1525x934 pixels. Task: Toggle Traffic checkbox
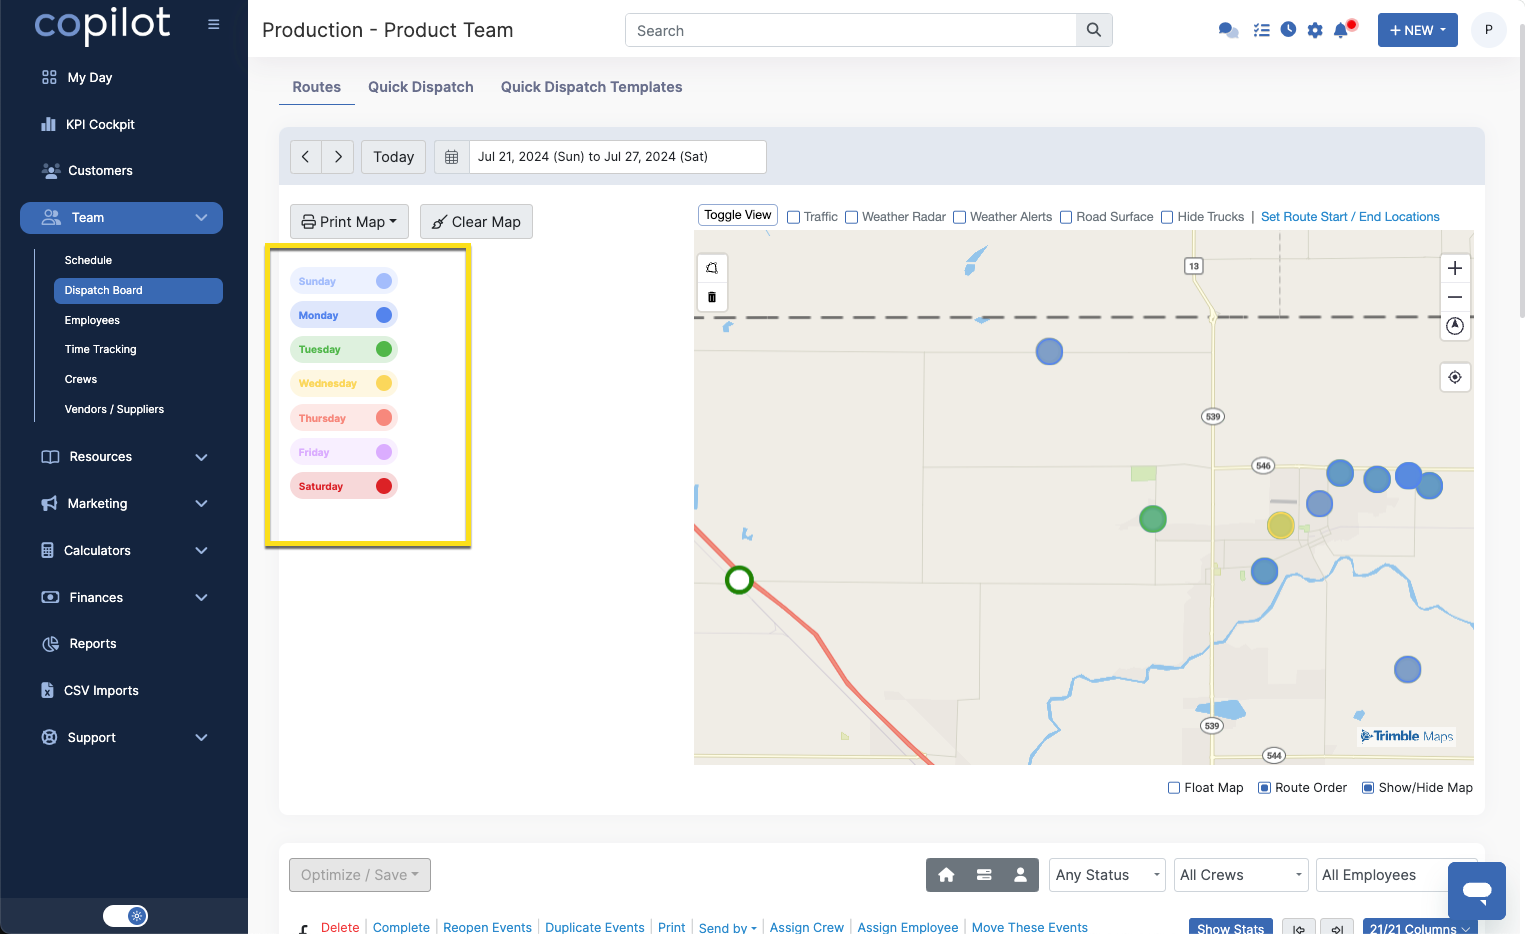tap(794, 217)
